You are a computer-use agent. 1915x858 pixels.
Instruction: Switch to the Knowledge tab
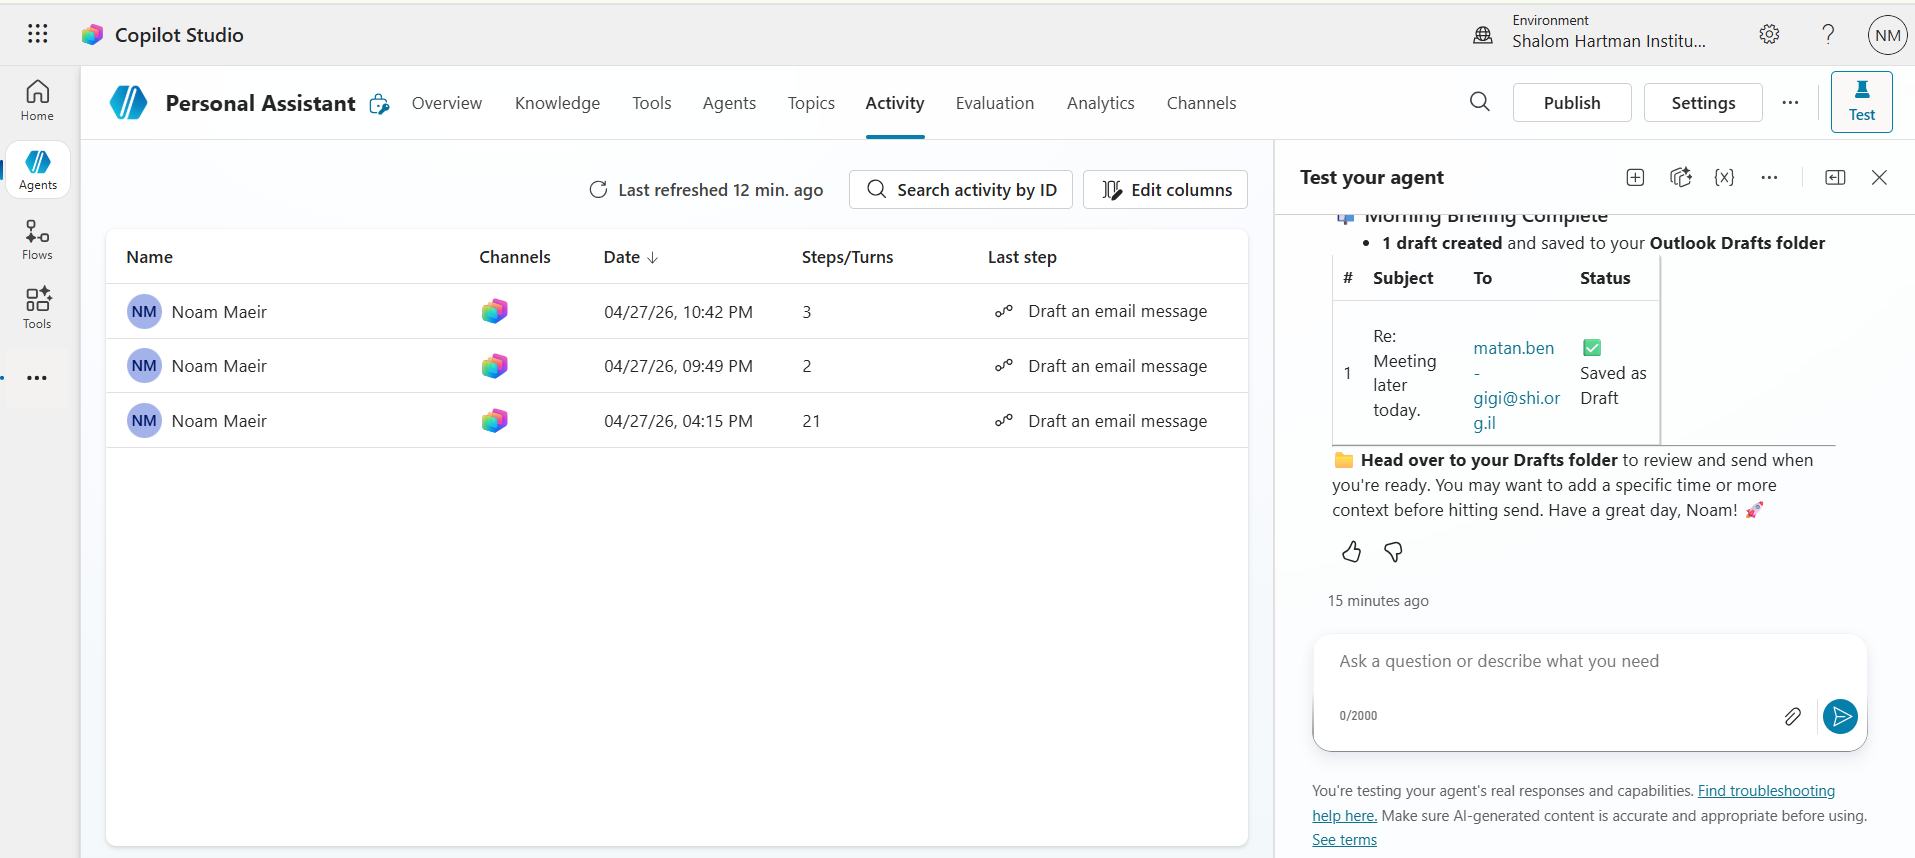point(557,103)
